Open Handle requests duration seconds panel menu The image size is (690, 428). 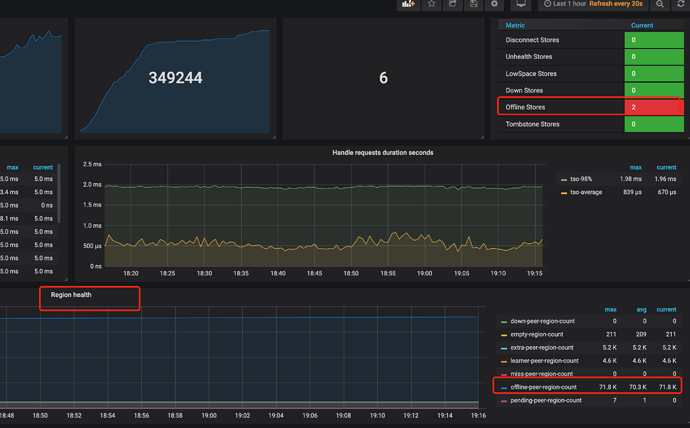[x=383, y=152]
